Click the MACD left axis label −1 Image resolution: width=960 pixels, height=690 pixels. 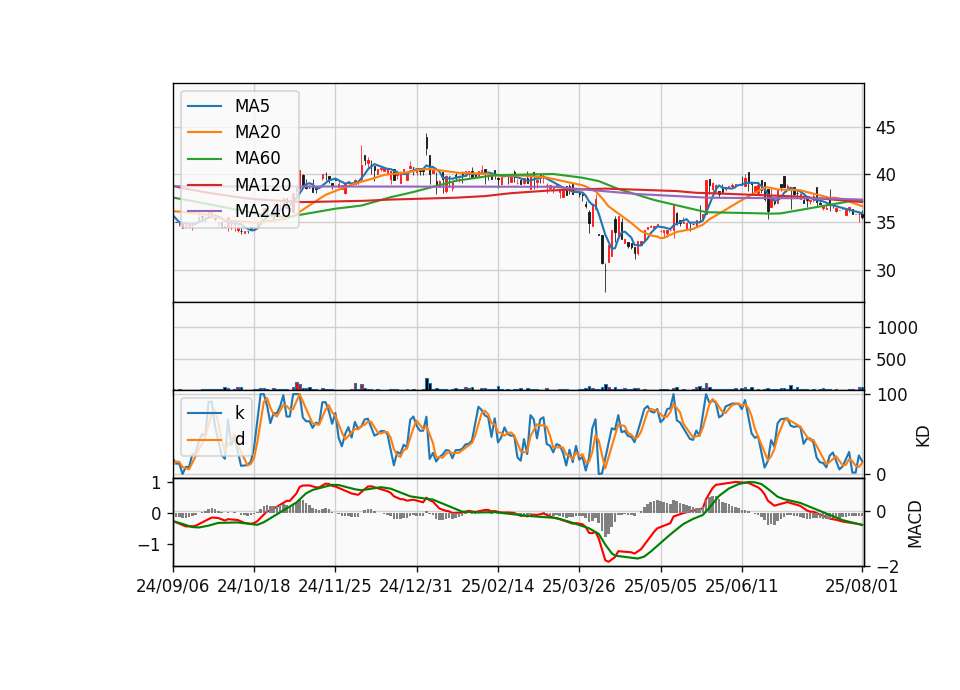[x=149, y=545]
